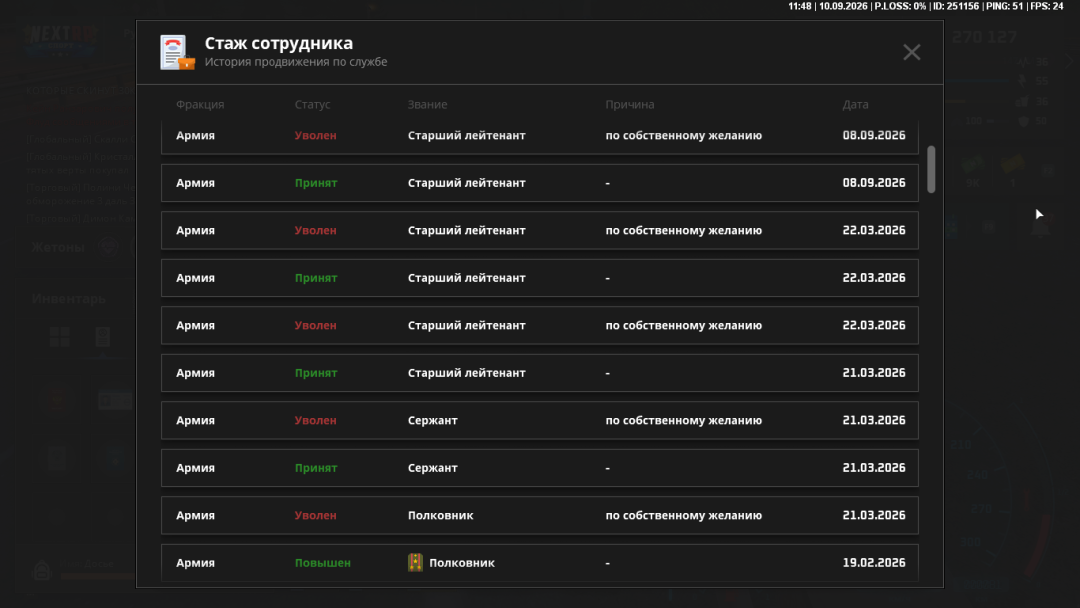Click date in the Уволен Сержант row

[874, 421]
